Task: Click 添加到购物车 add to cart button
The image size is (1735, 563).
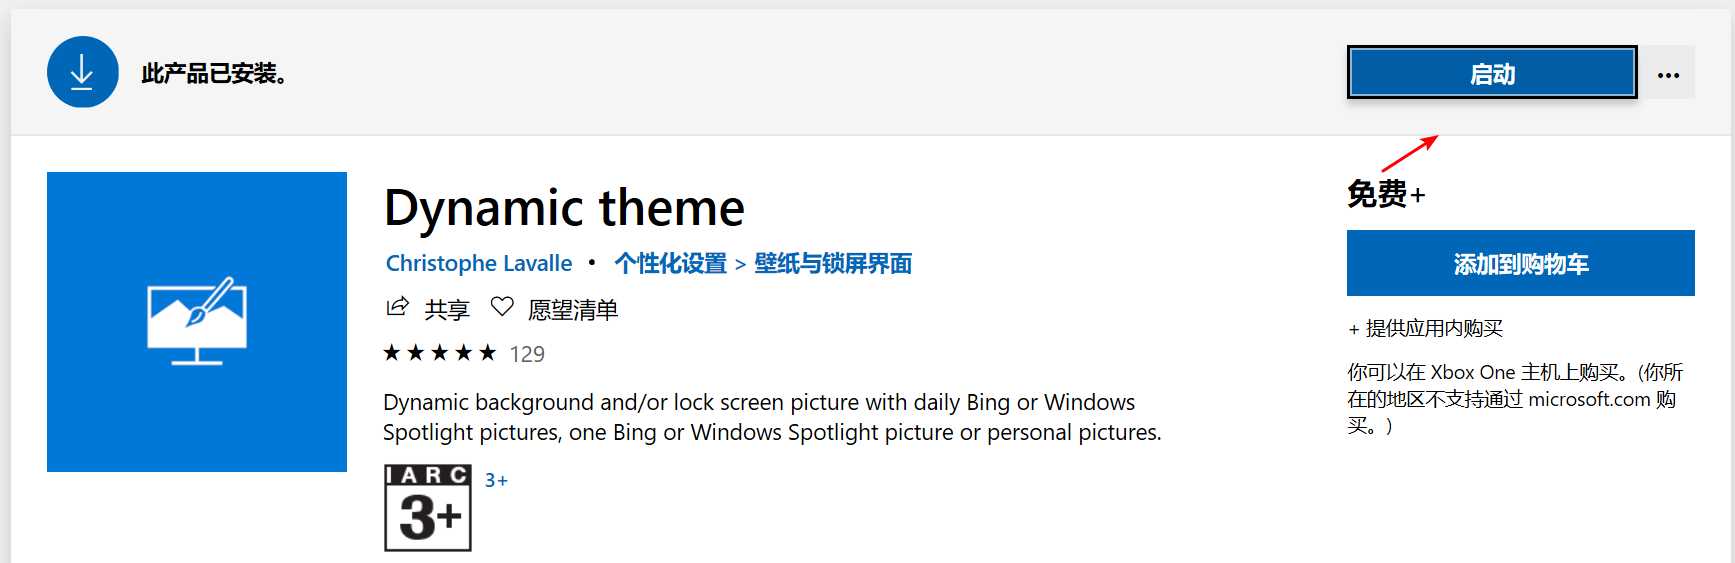Action: tap(1520, 263)
